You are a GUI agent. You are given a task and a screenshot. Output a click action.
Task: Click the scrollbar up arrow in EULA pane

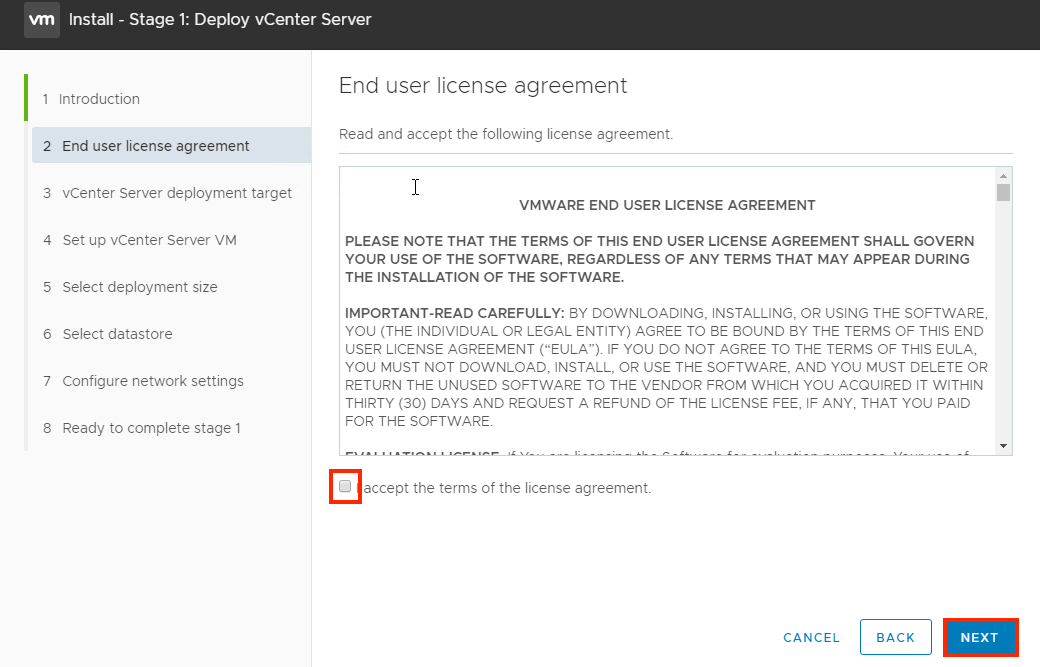(x=1004, y=174)
